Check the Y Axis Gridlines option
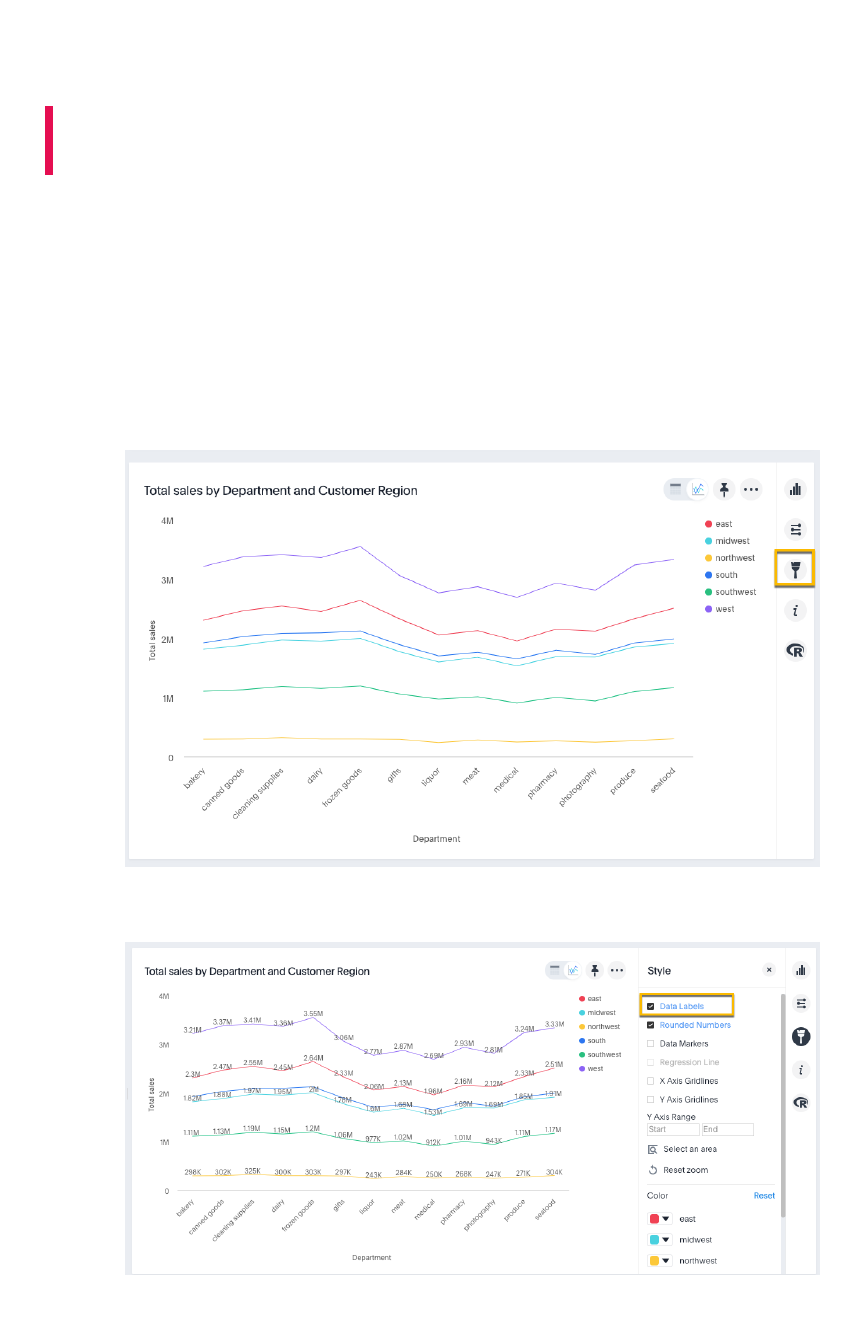864x1344 pixels. pos(651,1100)
